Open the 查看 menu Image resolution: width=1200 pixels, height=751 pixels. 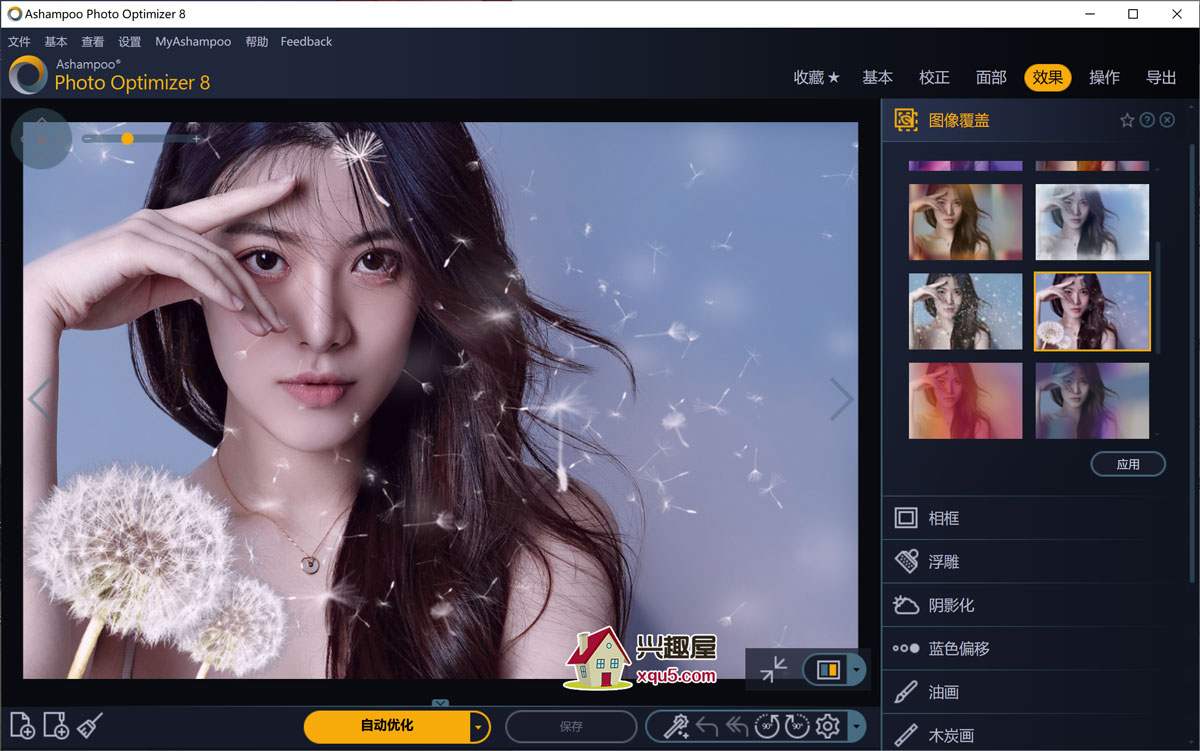coord(93,42)
